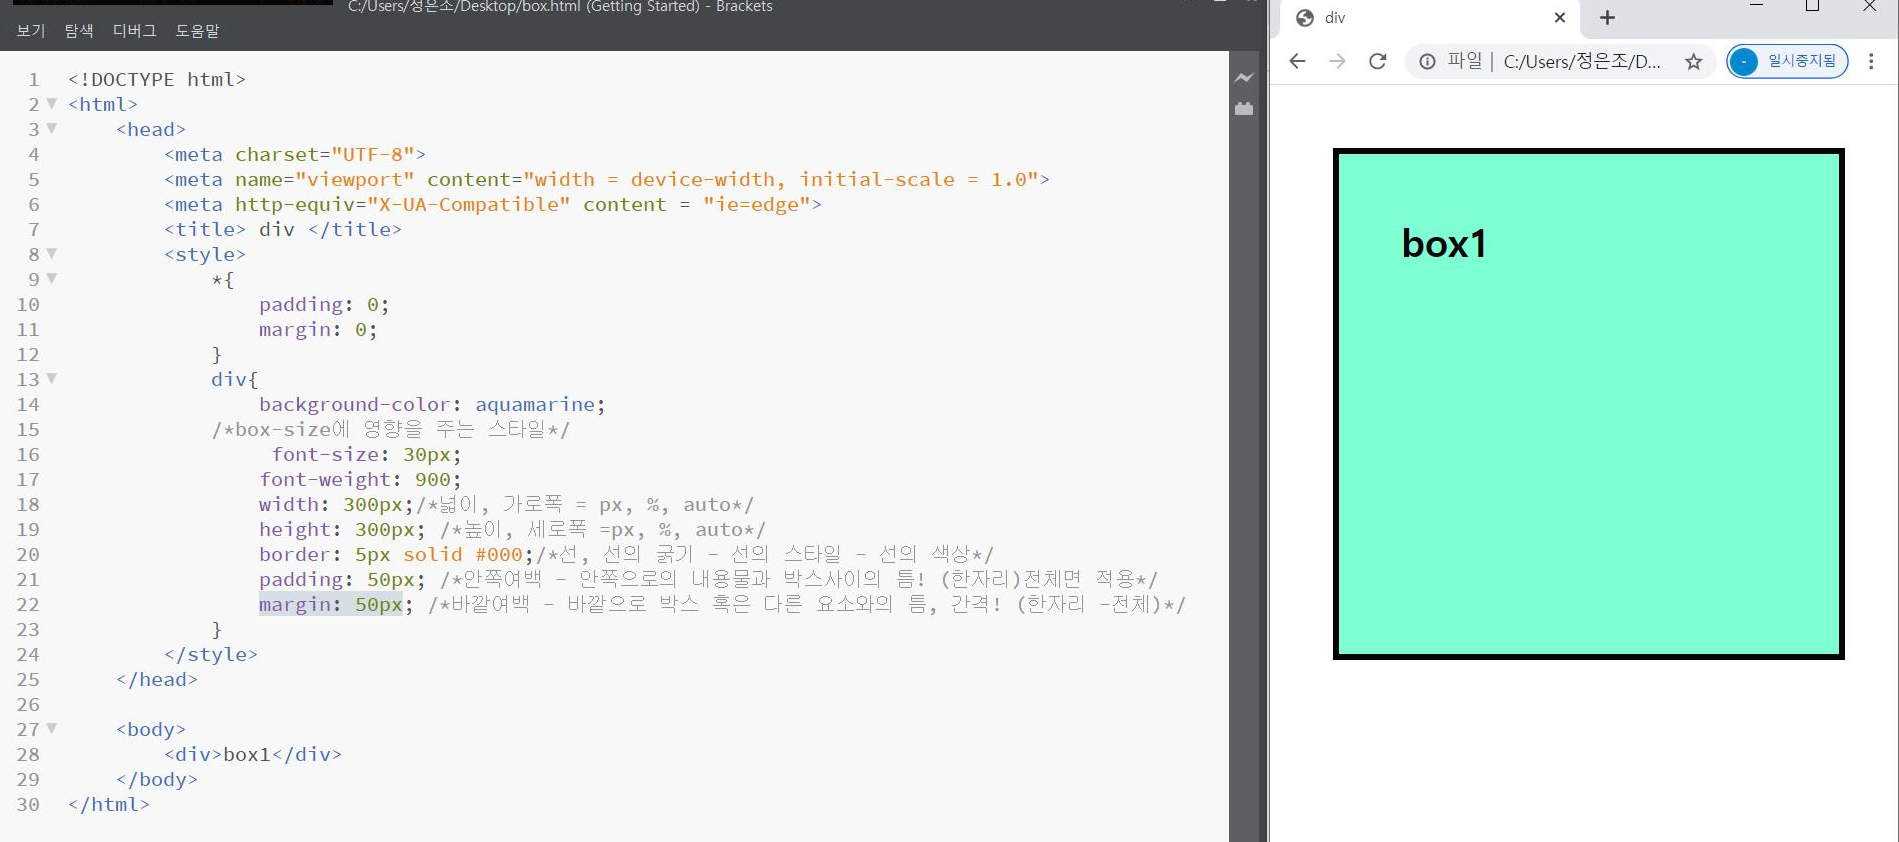
Task: Click the <!DOCTYPE html> line
Action: pyautogui.click(x=157, y=79)
